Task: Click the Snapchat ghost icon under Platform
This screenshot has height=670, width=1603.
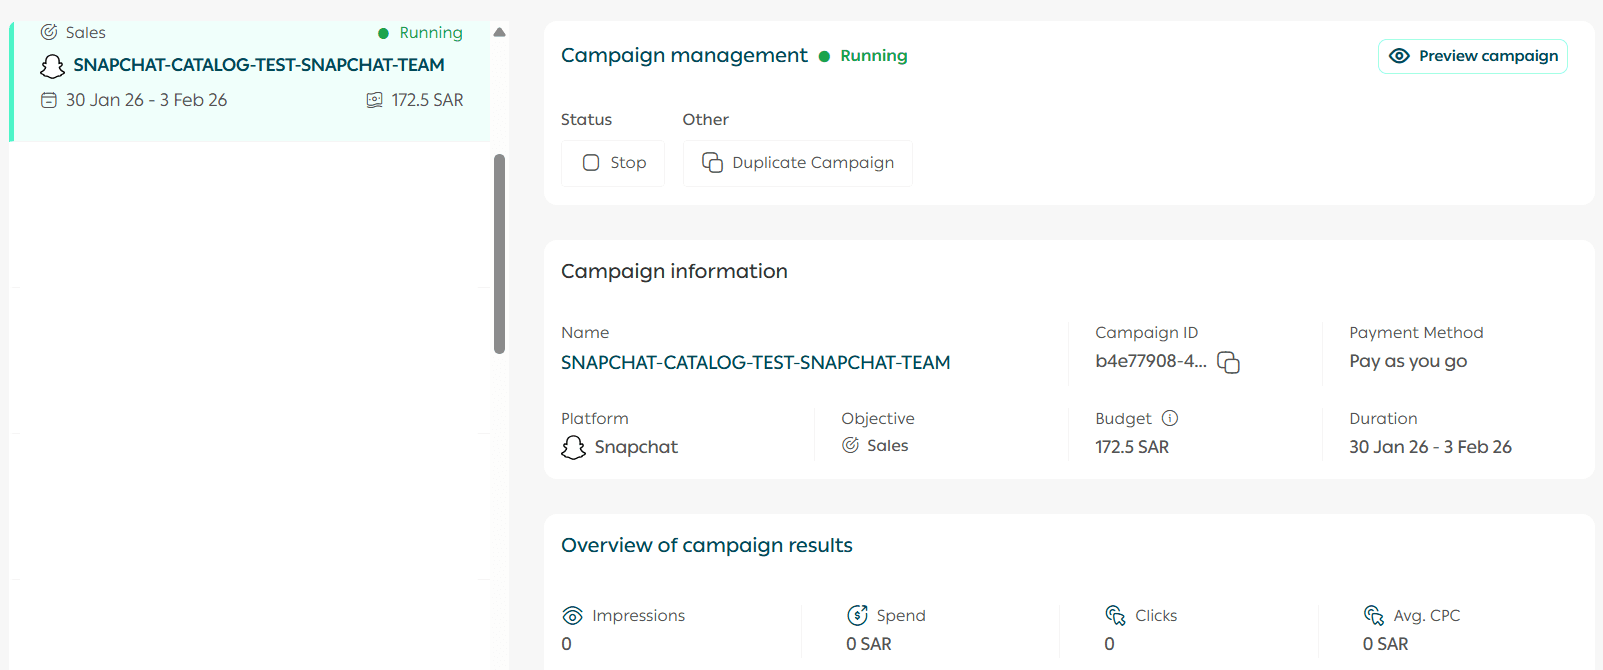Action: click(573, 447)
